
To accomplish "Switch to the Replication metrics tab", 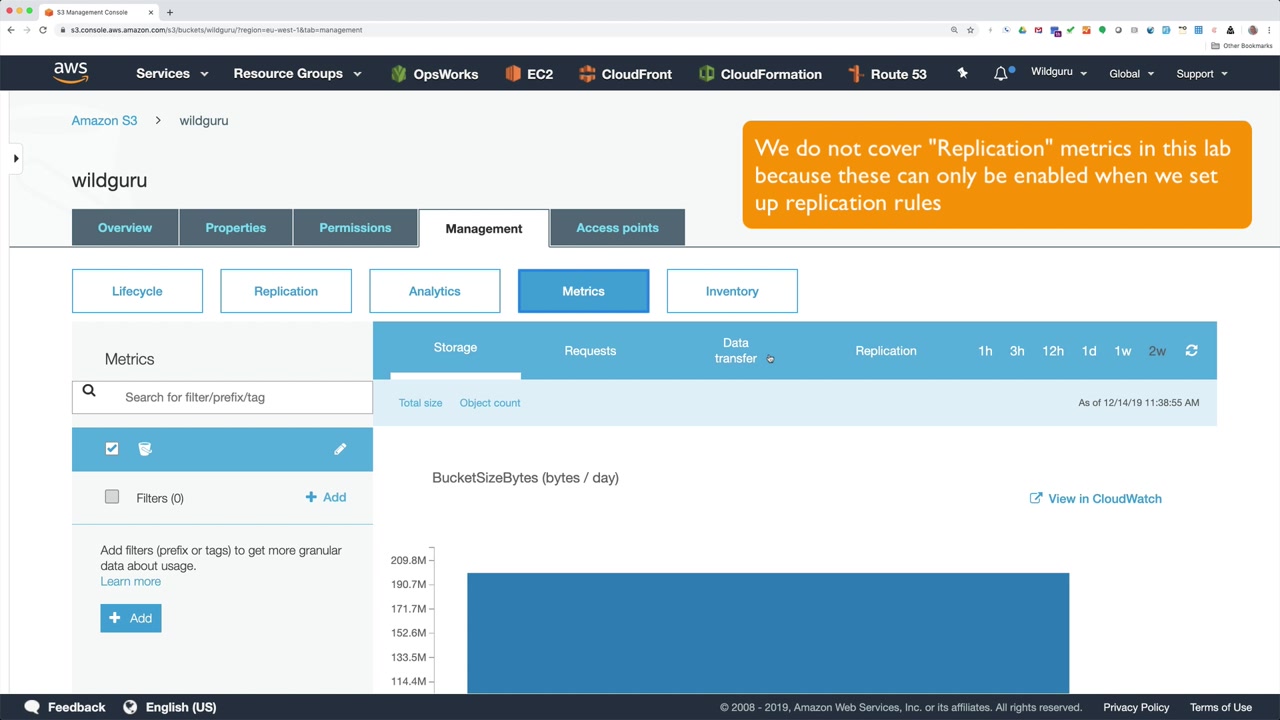I will click(x=886, y=351).
